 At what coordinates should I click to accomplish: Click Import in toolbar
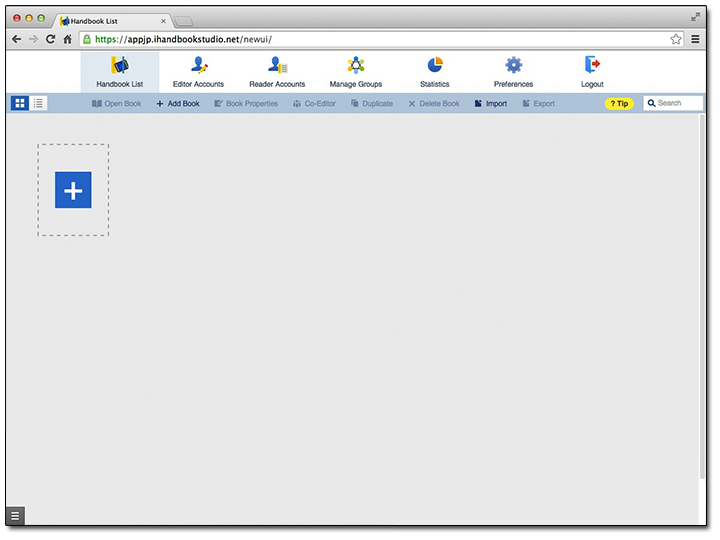tap(491, 104)
